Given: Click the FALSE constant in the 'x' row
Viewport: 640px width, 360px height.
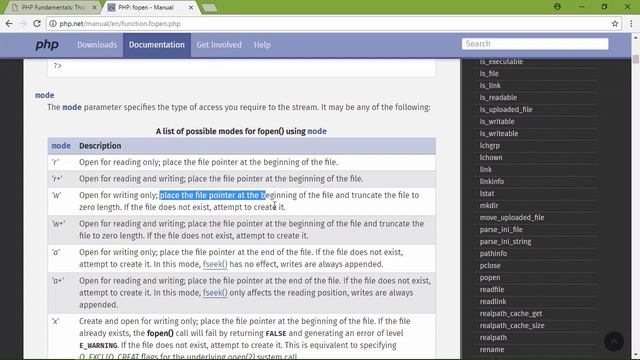Looking at the screenshot, I should 276,333.
